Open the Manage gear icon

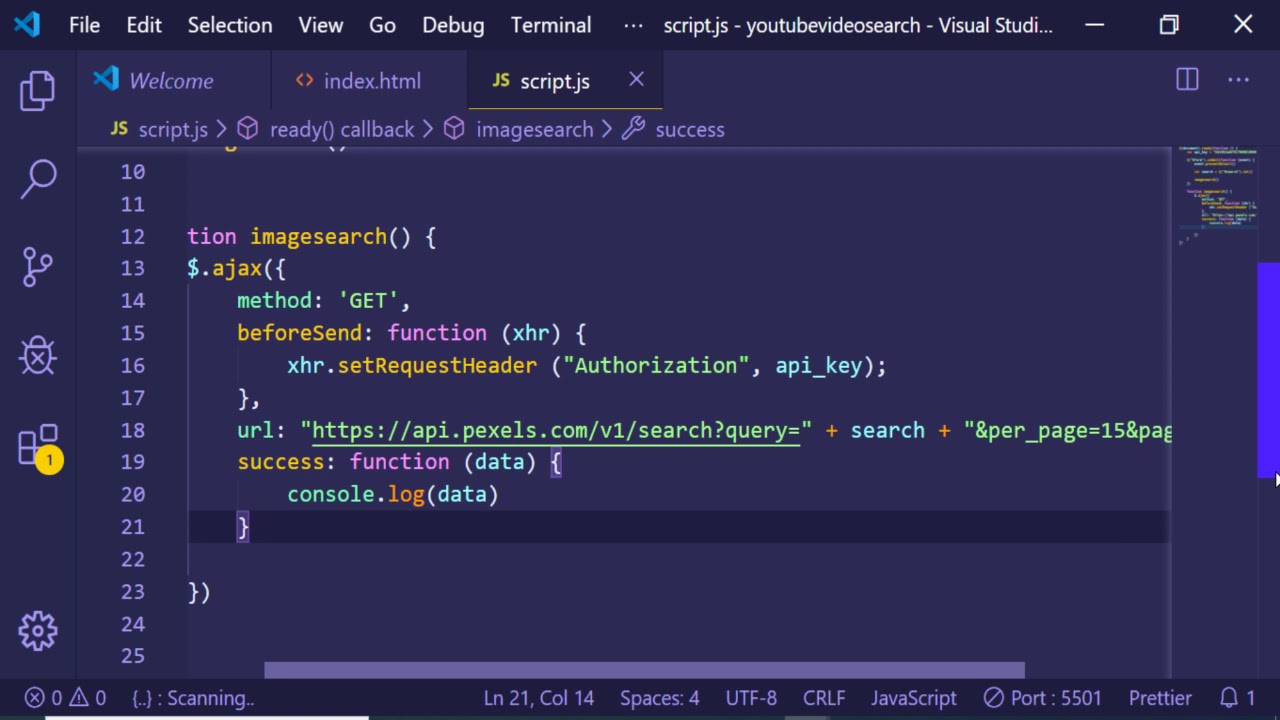38,630
